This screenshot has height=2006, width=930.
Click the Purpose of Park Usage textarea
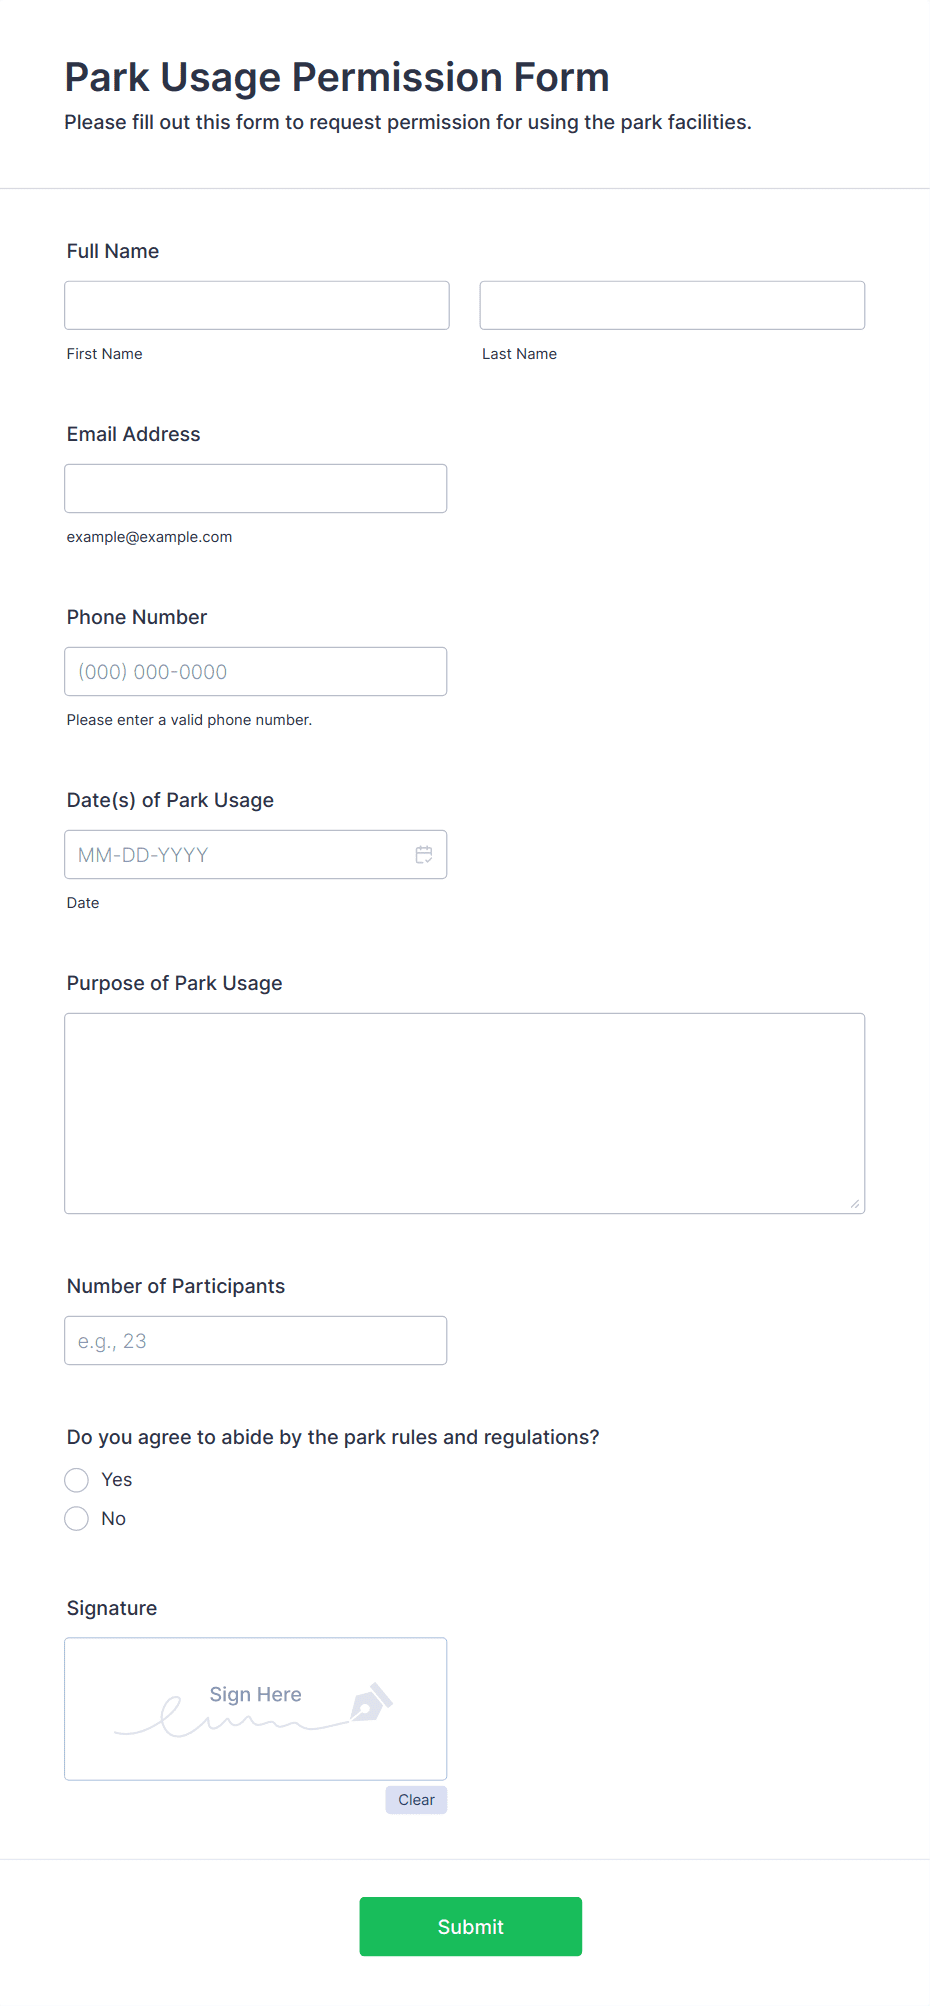(465, 1113)
